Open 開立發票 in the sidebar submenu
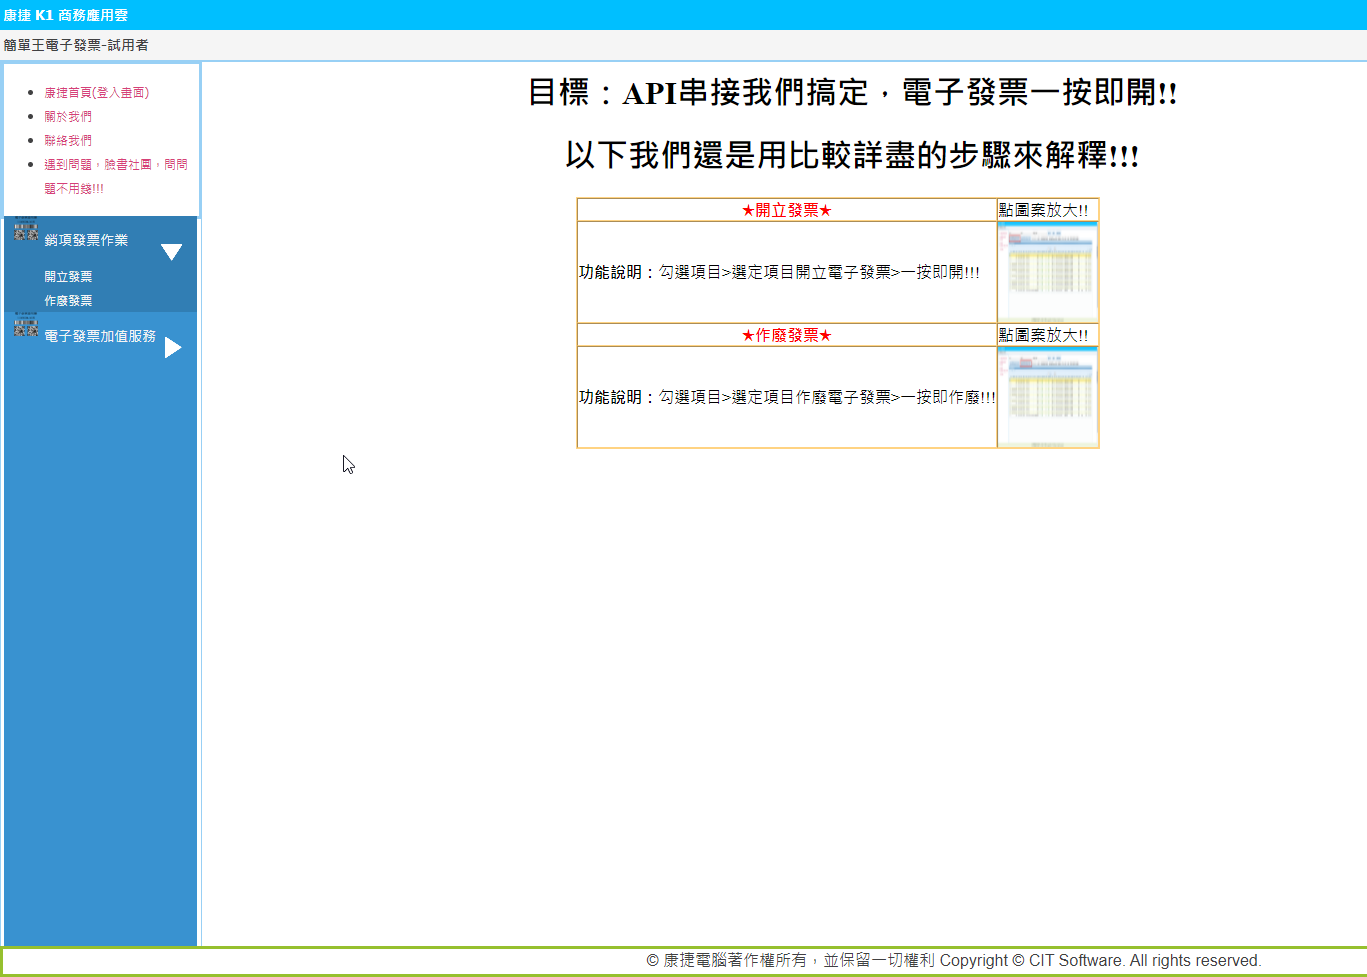The width and height of the screenshot is (1367, 977). pos(68,277)
